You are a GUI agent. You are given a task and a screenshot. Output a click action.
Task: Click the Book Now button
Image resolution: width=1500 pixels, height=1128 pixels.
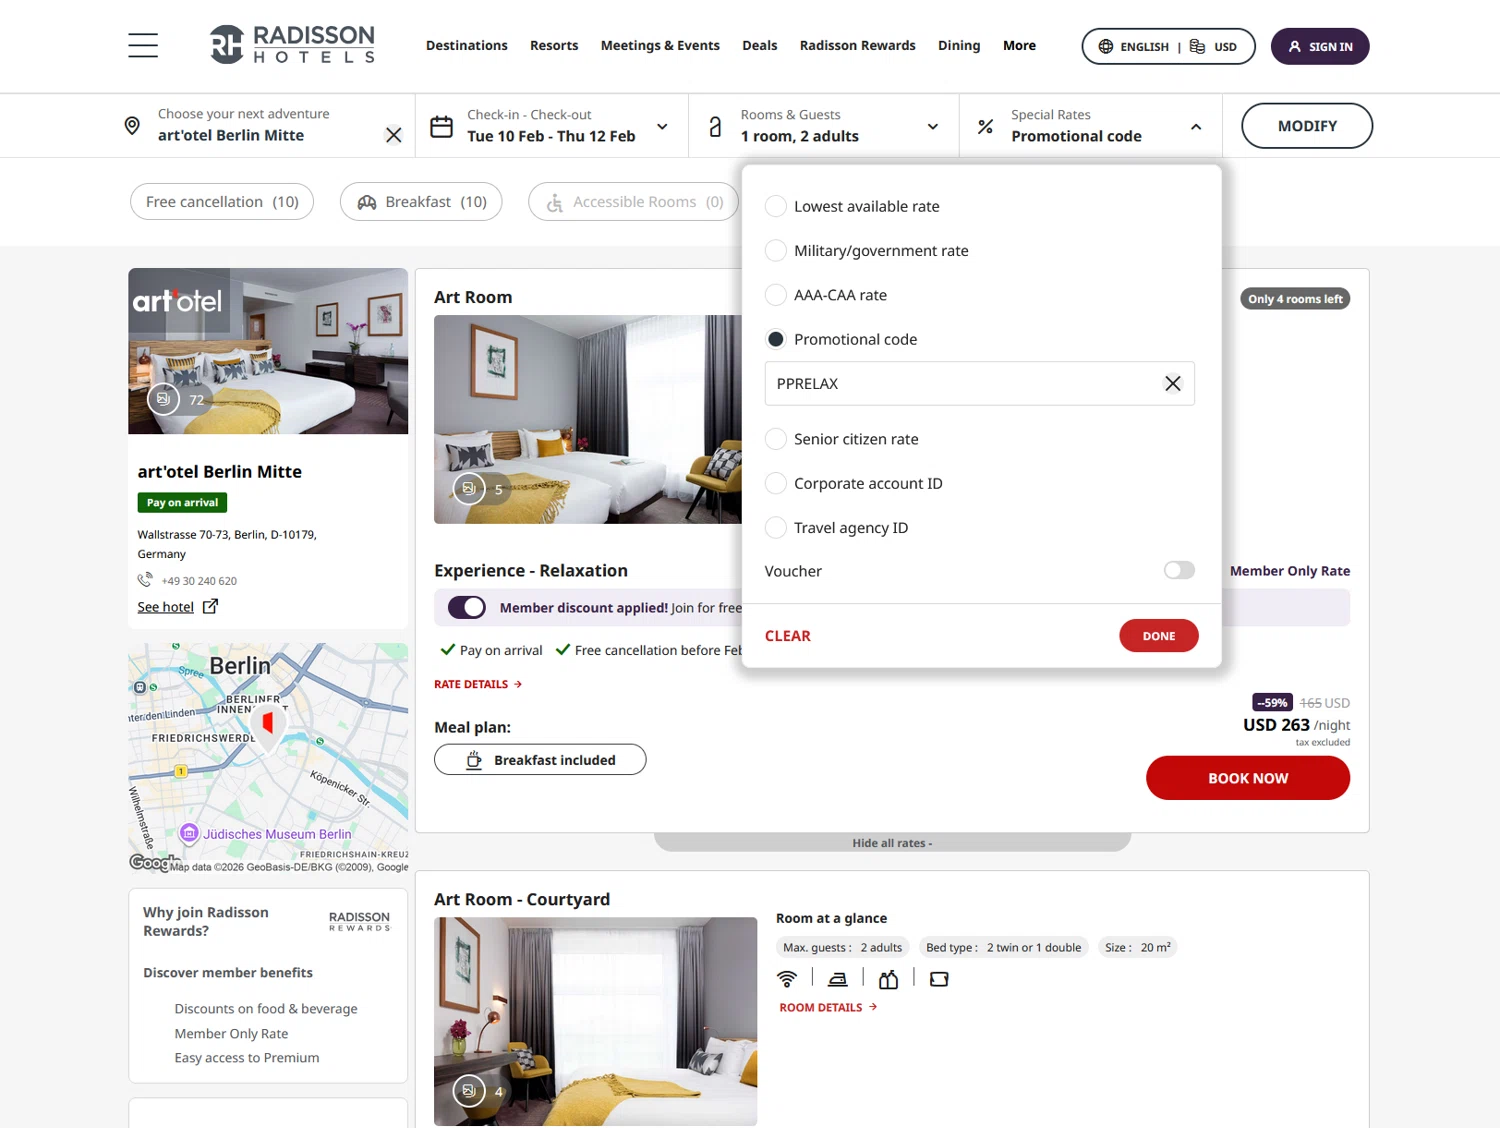[1248, 778]
